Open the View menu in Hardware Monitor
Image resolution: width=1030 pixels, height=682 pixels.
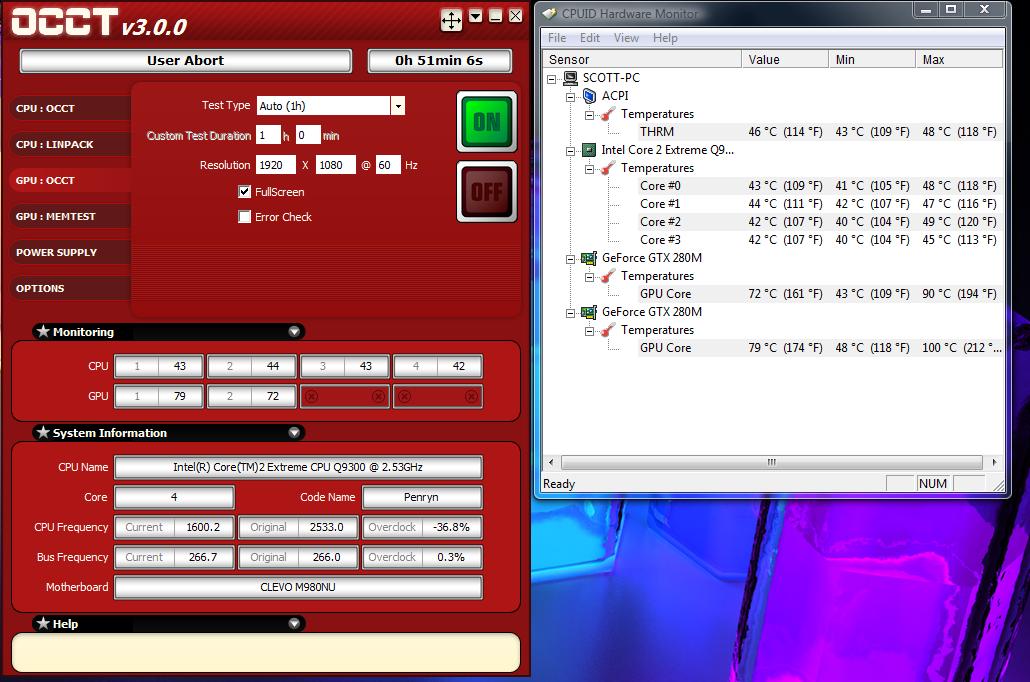tap(626, 38)
